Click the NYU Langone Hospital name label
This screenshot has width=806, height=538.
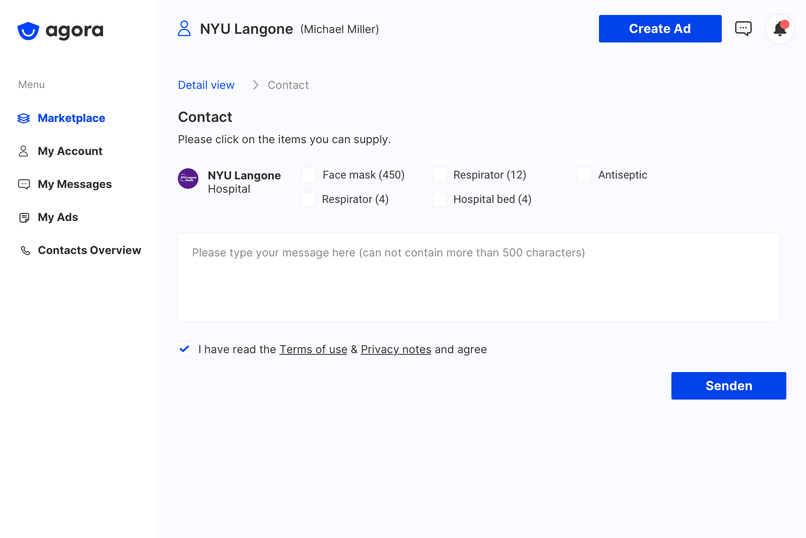click(244, 182)
